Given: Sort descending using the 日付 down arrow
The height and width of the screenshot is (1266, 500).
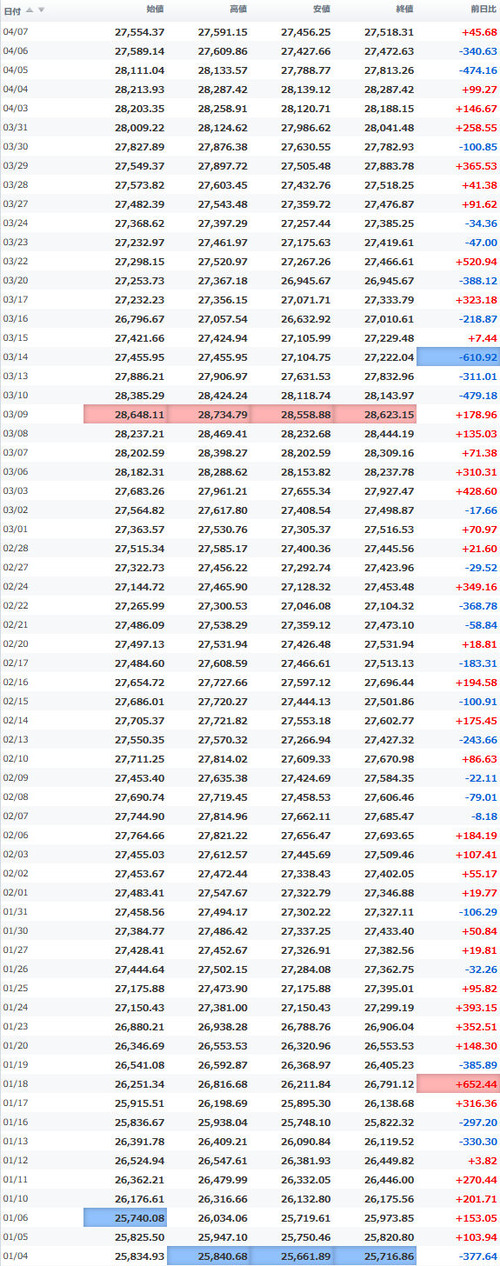Looking at the screenshot, I should (39, 9).
